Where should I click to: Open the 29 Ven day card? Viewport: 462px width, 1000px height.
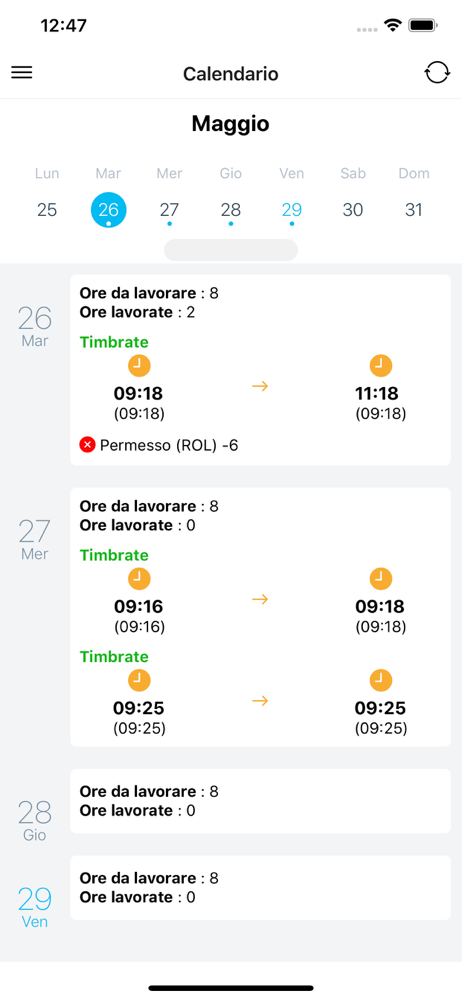(260, 888)
